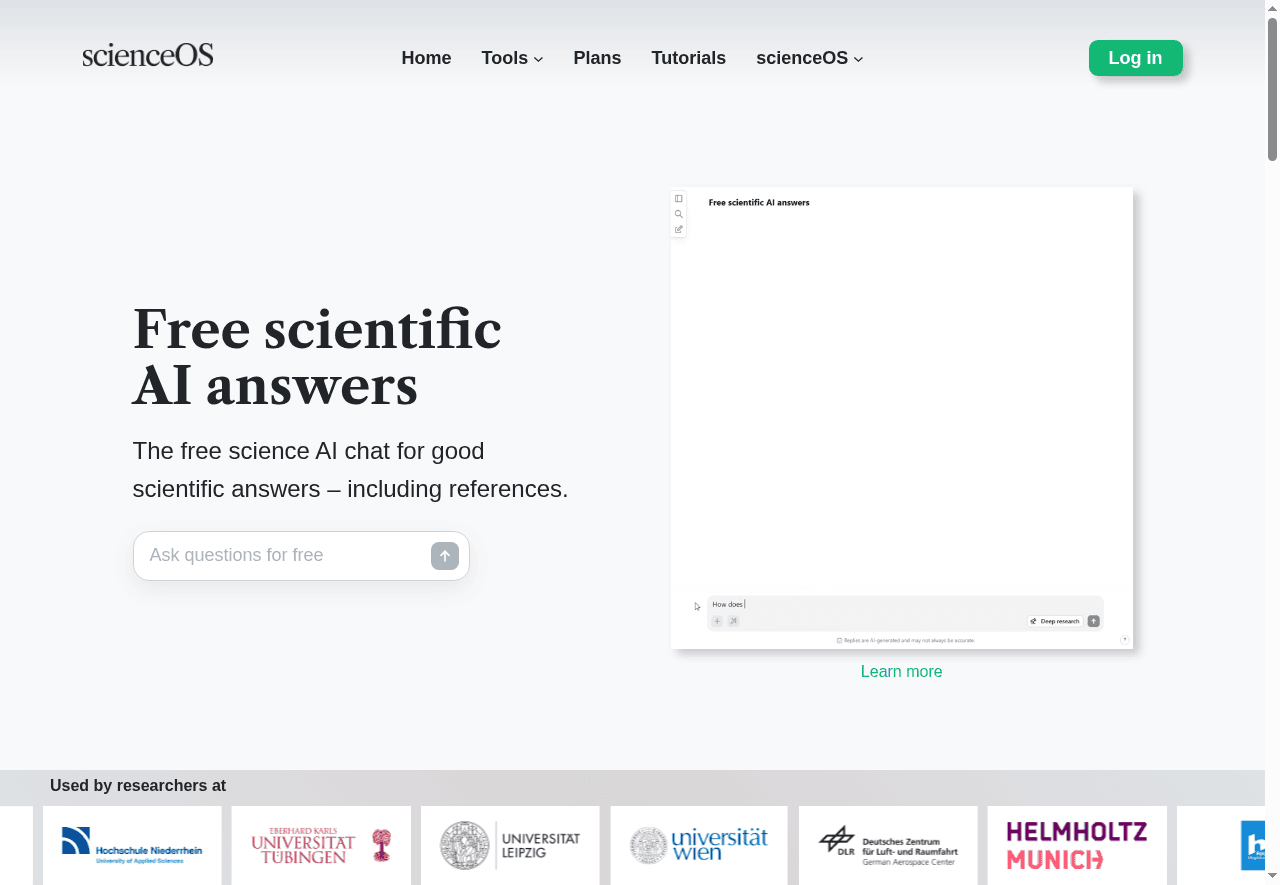Click the Universität Leipzig logo

510,845
